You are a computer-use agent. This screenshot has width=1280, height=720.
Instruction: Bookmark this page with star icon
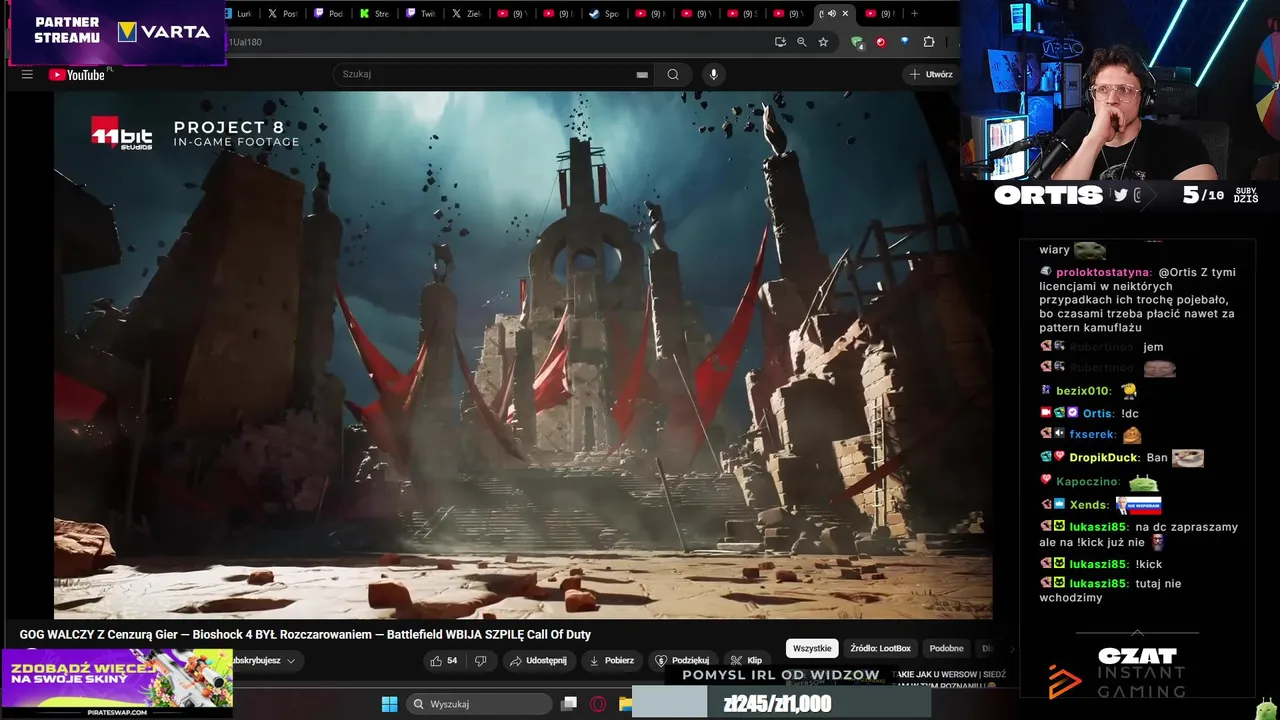tap(823, 42)
